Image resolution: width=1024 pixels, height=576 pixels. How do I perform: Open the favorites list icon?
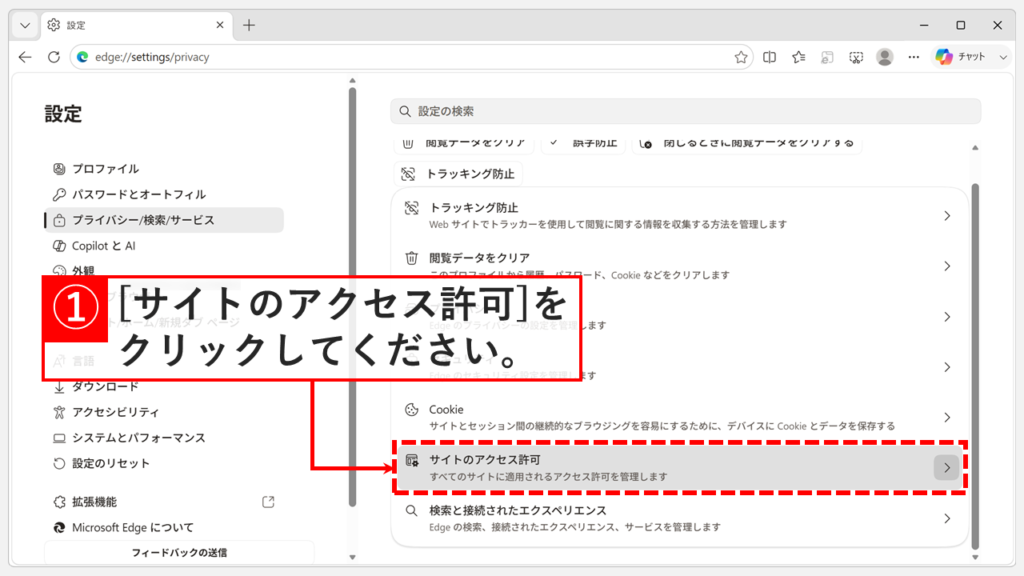[x=798, y=57]
